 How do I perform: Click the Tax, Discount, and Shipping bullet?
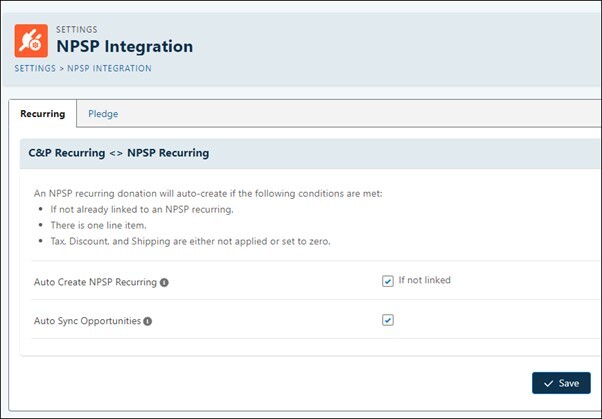(190, 242)
